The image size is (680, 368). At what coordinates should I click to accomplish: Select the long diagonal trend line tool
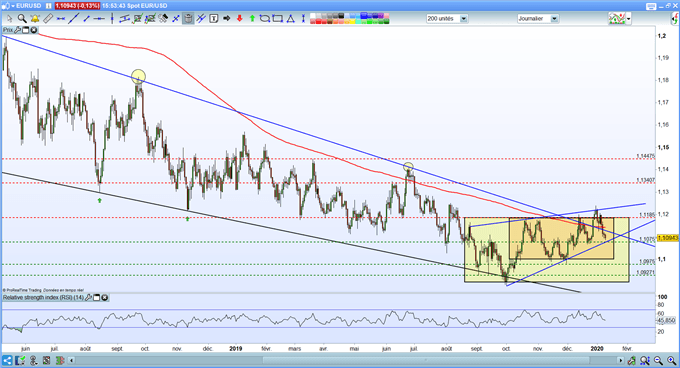point(73,19)
